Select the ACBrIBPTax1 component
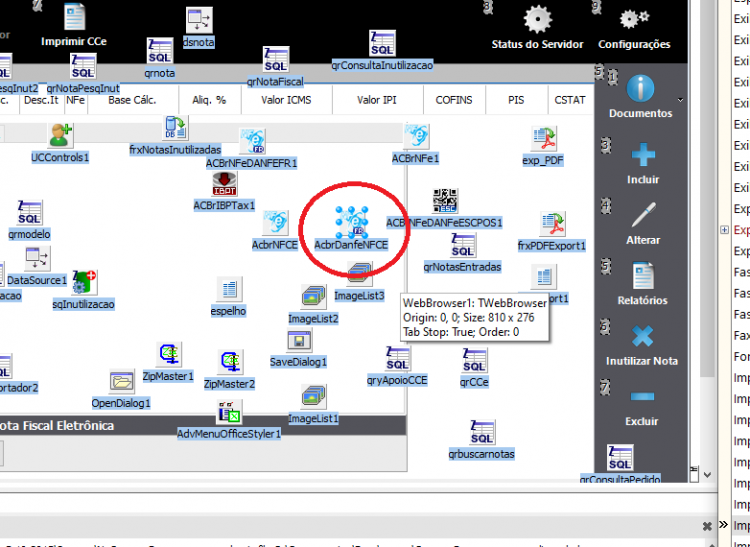 coord(224,184)
